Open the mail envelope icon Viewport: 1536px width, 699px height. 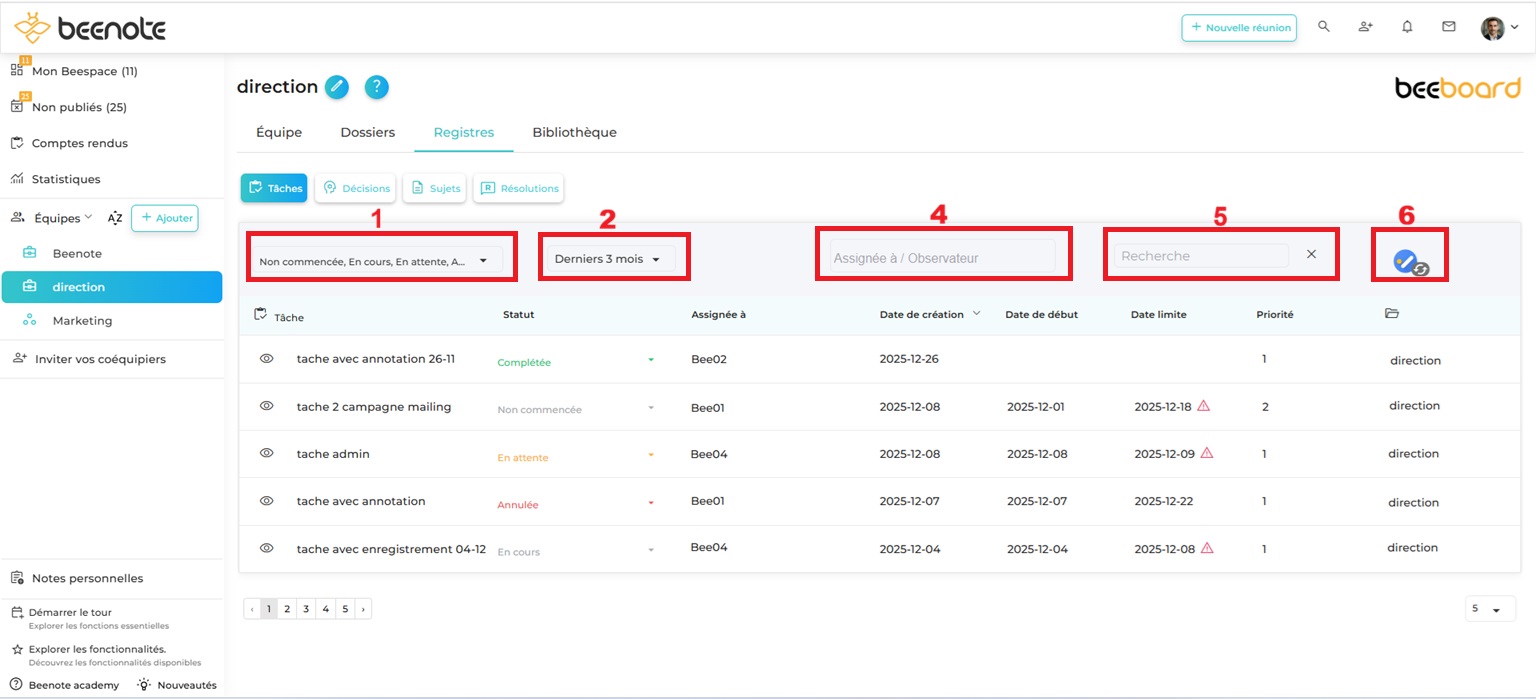[x=1448, y=27]
